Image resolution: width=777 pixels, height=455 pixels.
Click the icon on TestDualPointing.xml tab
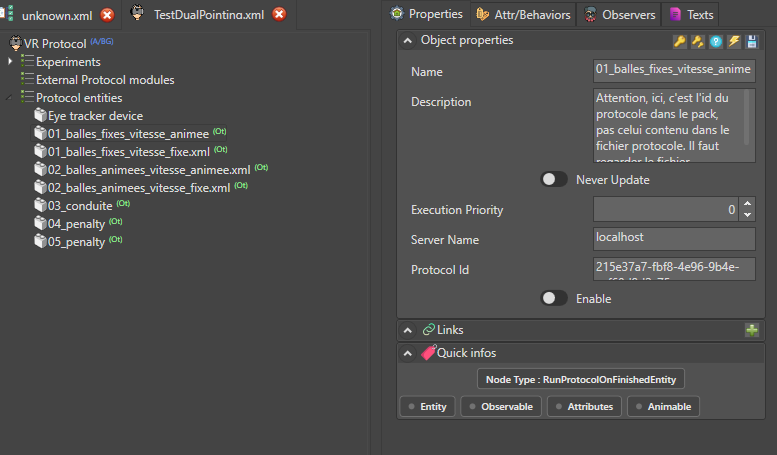(137, 13)
